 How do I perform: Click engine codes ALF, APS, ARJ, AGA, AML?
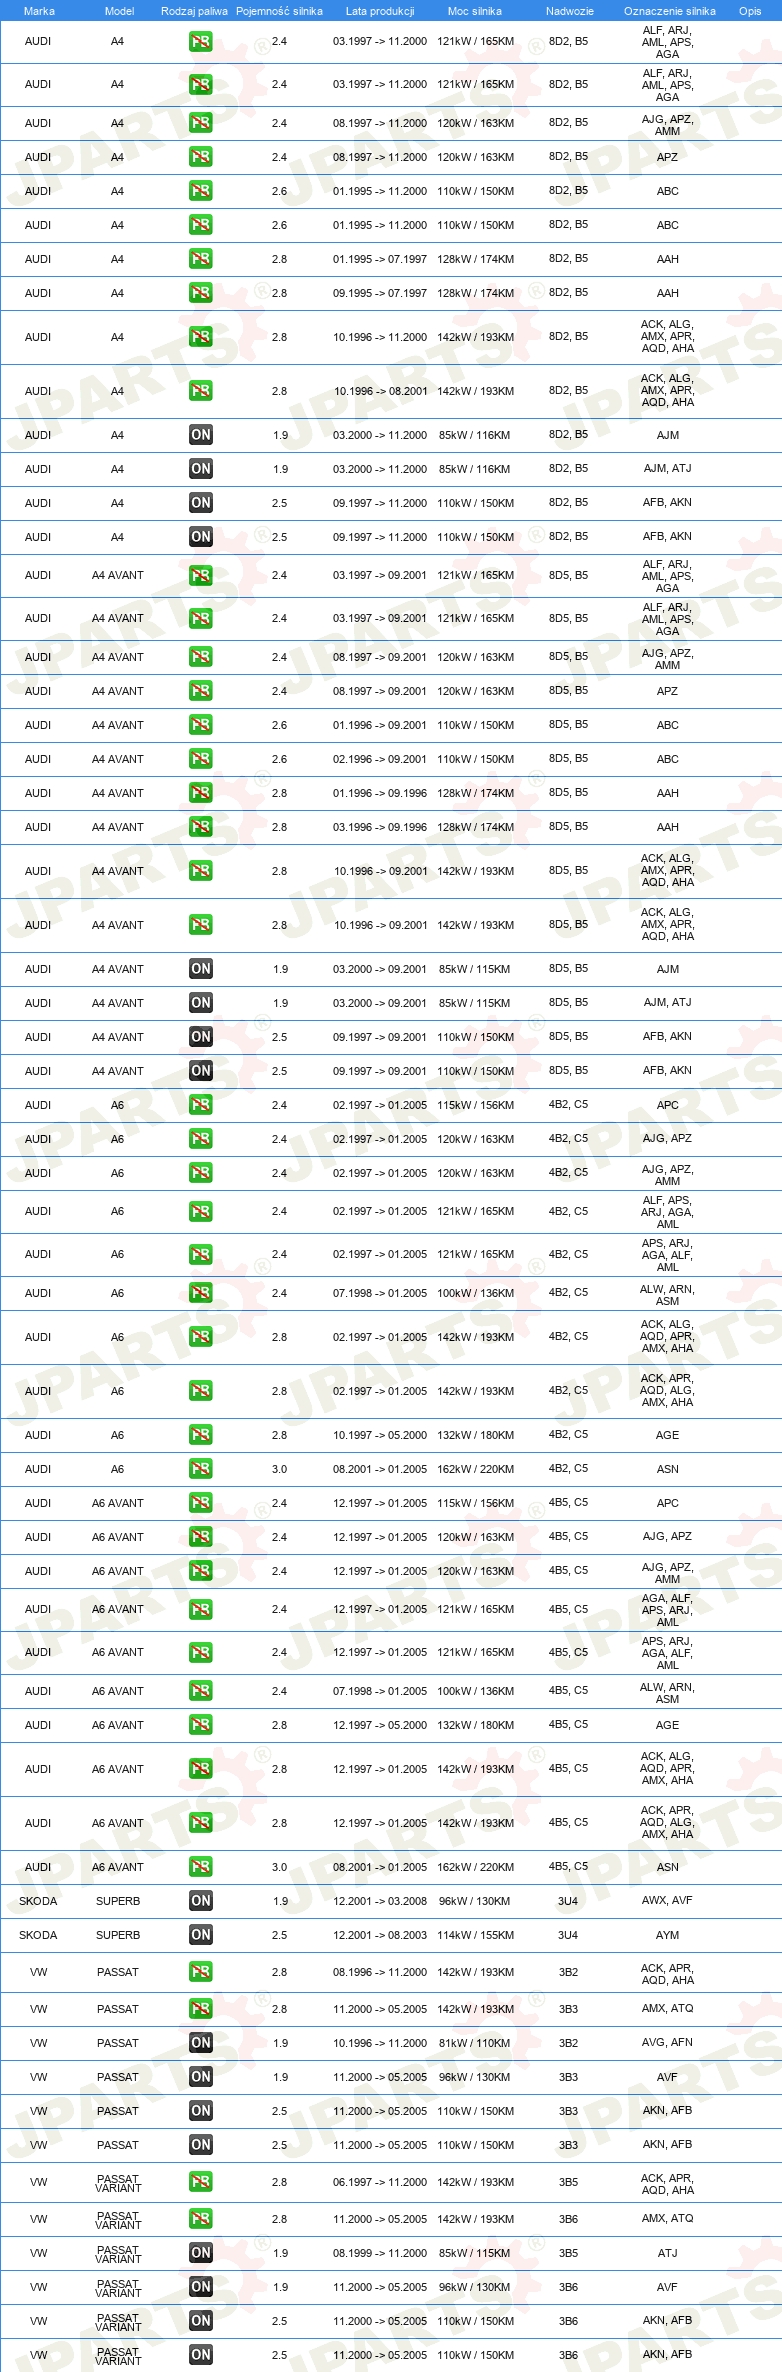[x=668, y=1212]
